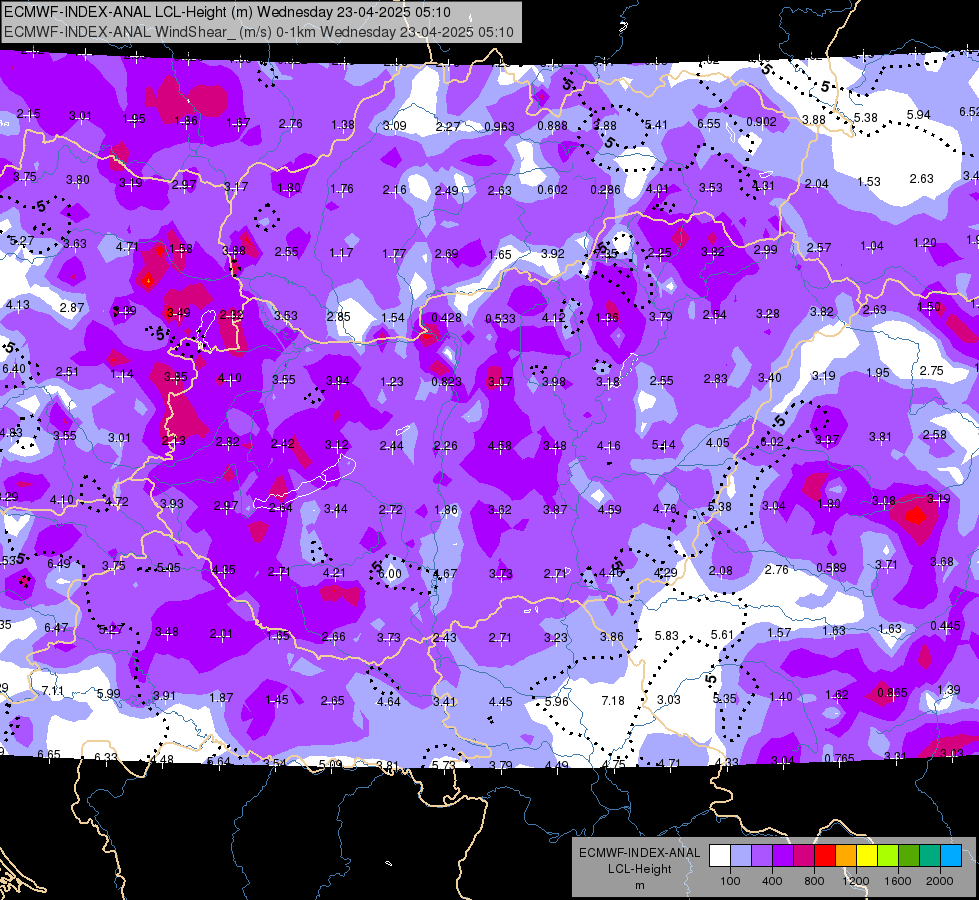Click the legend label 1200
This screenshot has width=979, height=900.
855,881
